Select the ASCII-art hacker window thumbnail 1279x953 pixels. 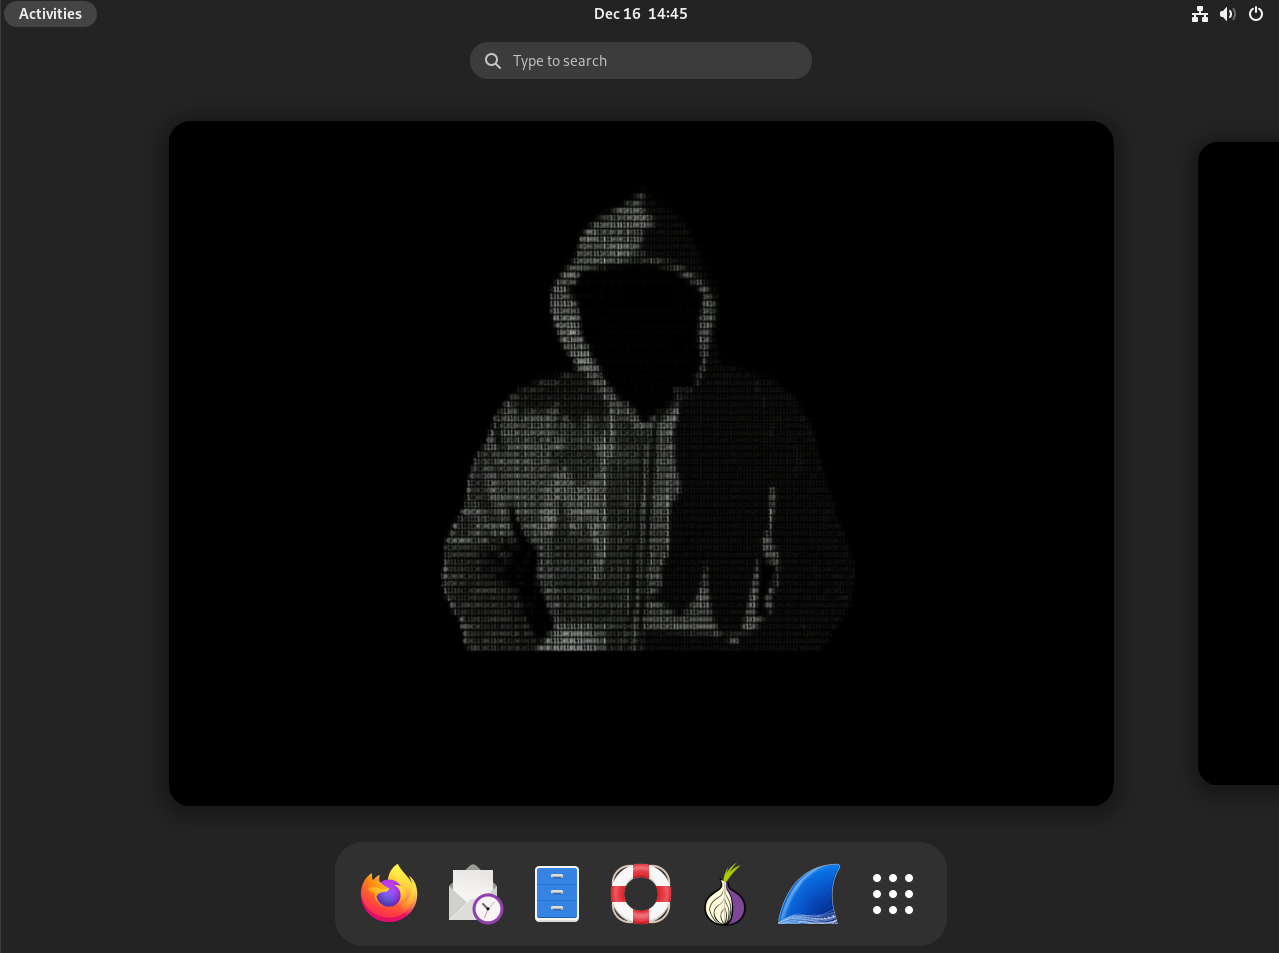pos(641,462)
